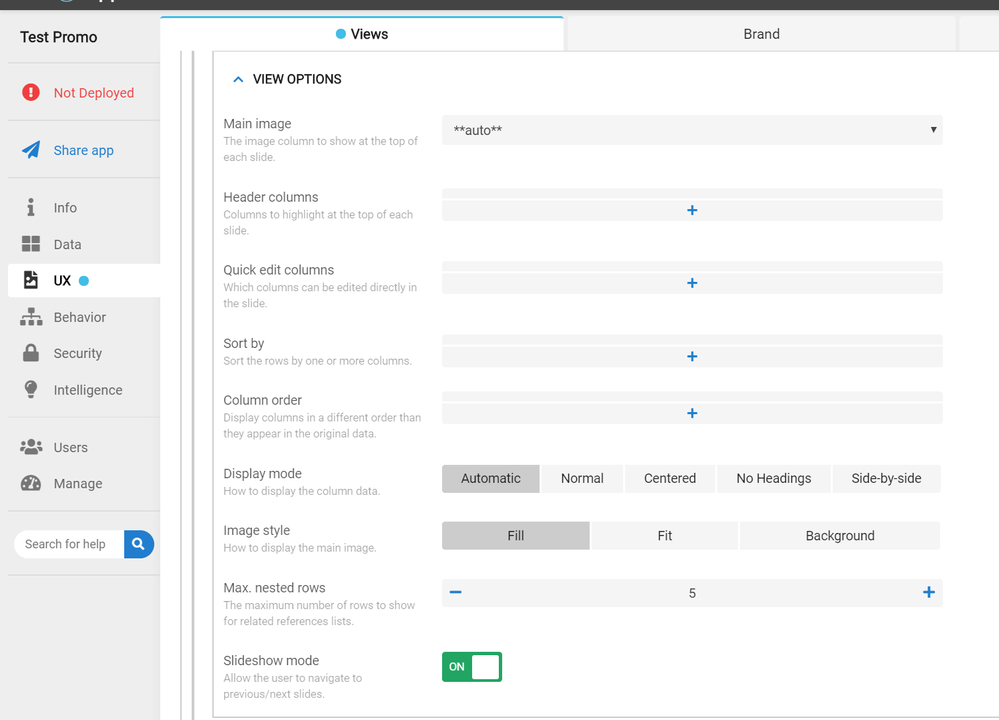Screen dimensions: 999x720
Task: Click the Security lock icon
Action: click(31, 353)
